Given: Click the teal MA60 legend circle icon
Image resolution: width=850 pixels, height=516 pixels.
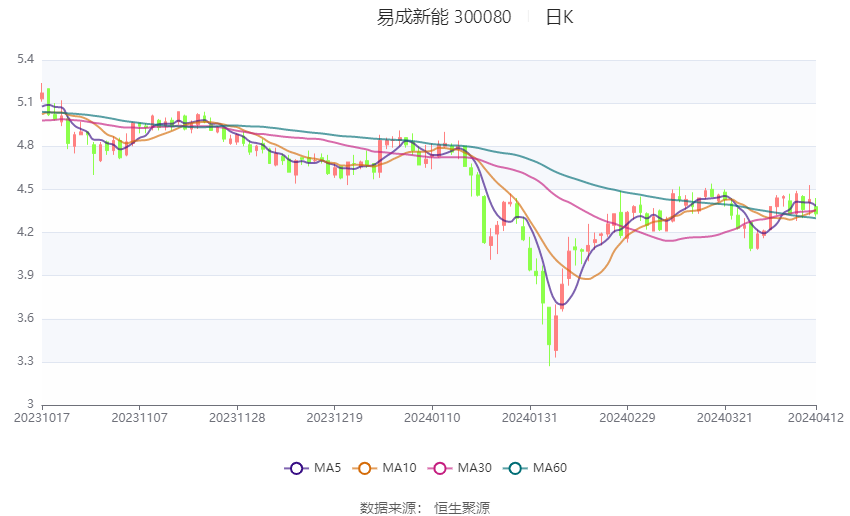Looking at the screenshot, I should click(515, 469).
